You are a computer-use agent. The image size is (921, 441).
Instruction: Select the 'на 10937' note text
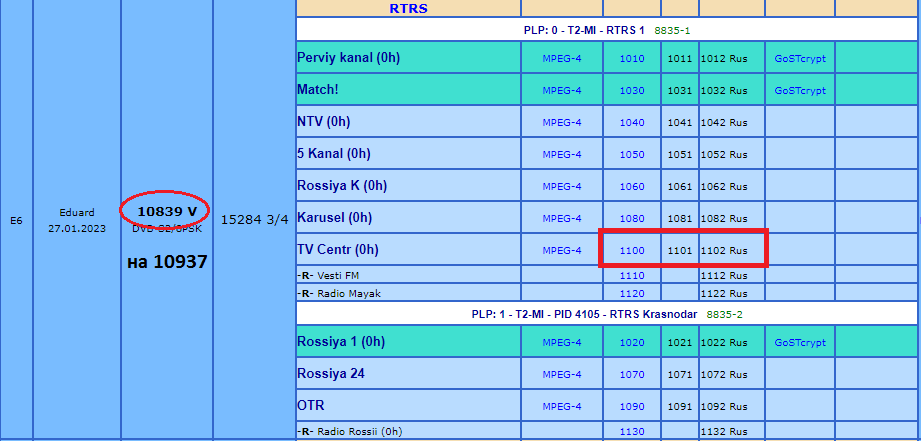pyautogui.click(x=167, y=262)
